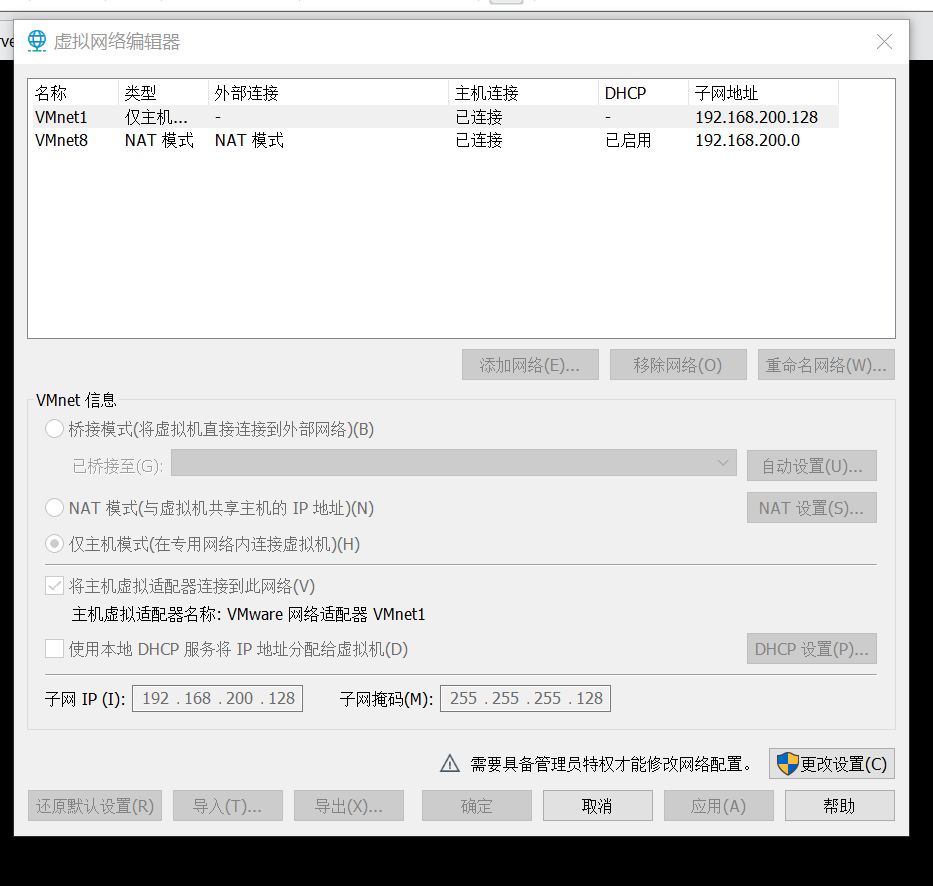Click the 帮助 button
The width and height of the screenshot is (933, 886).
(840, 806)
